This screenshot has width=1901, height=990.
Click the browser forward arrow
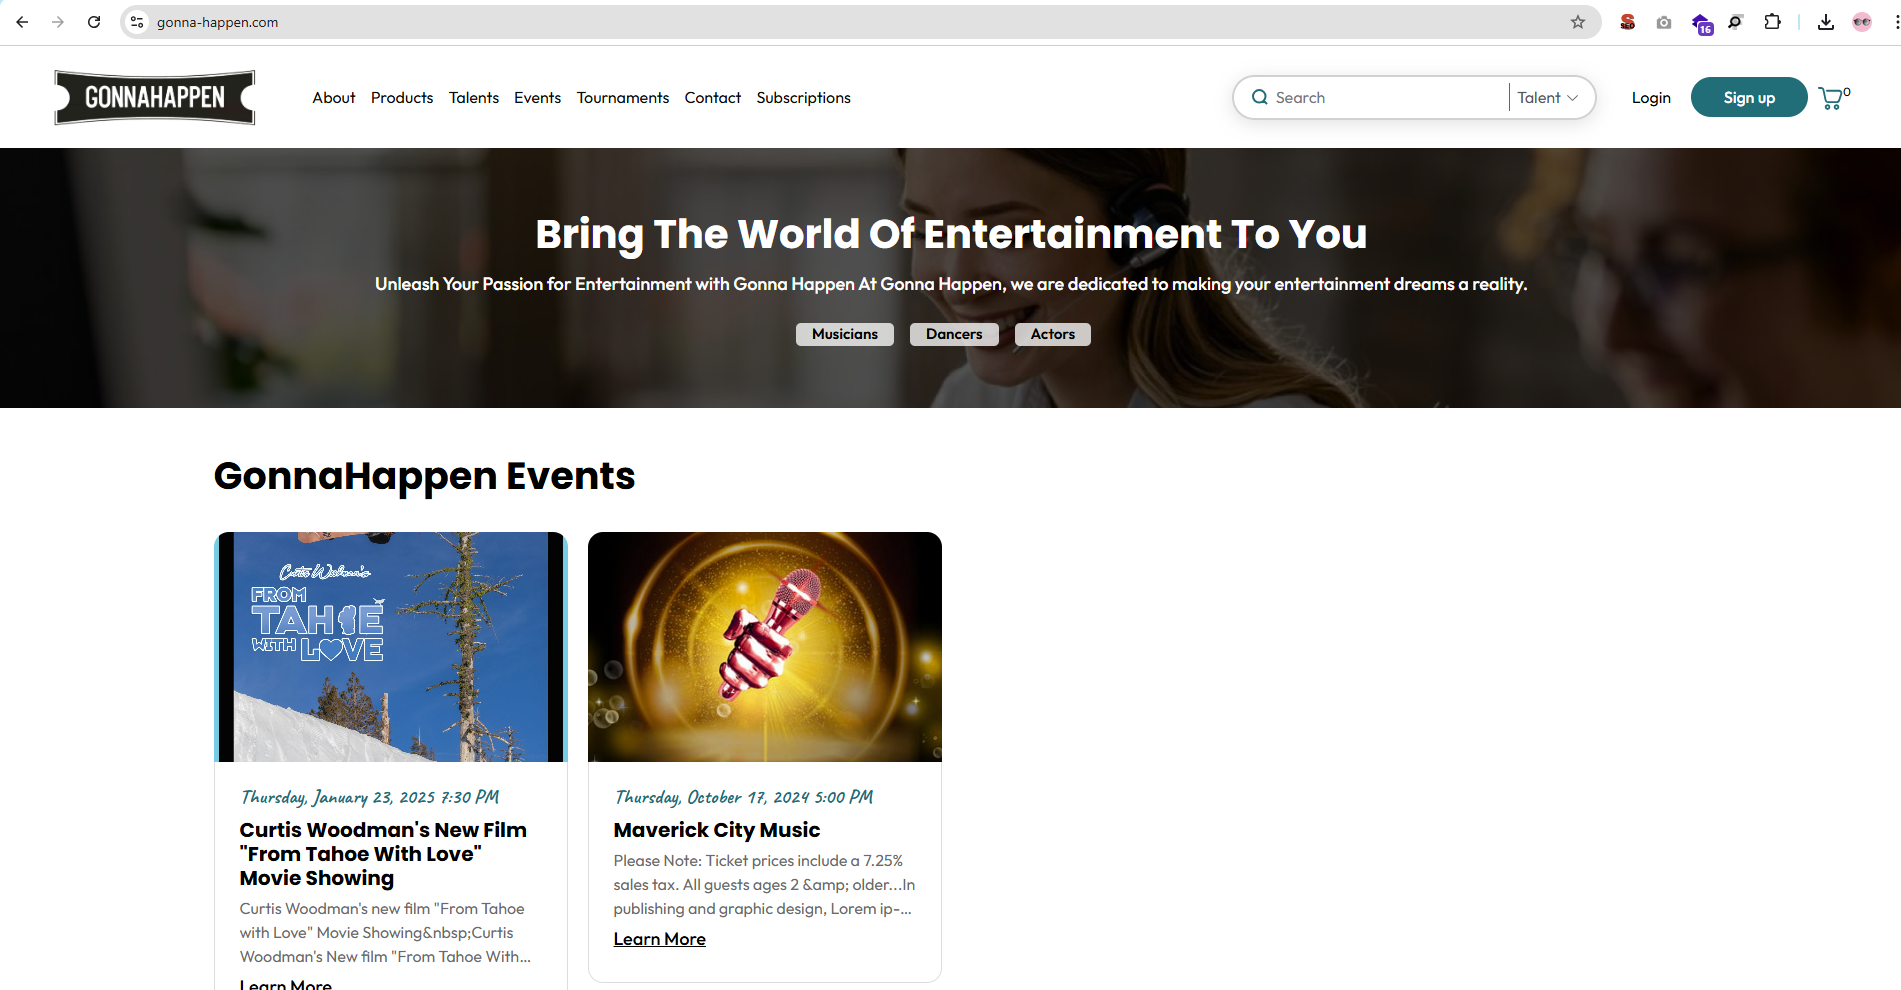pyautogui.click(x=58, y=22)
